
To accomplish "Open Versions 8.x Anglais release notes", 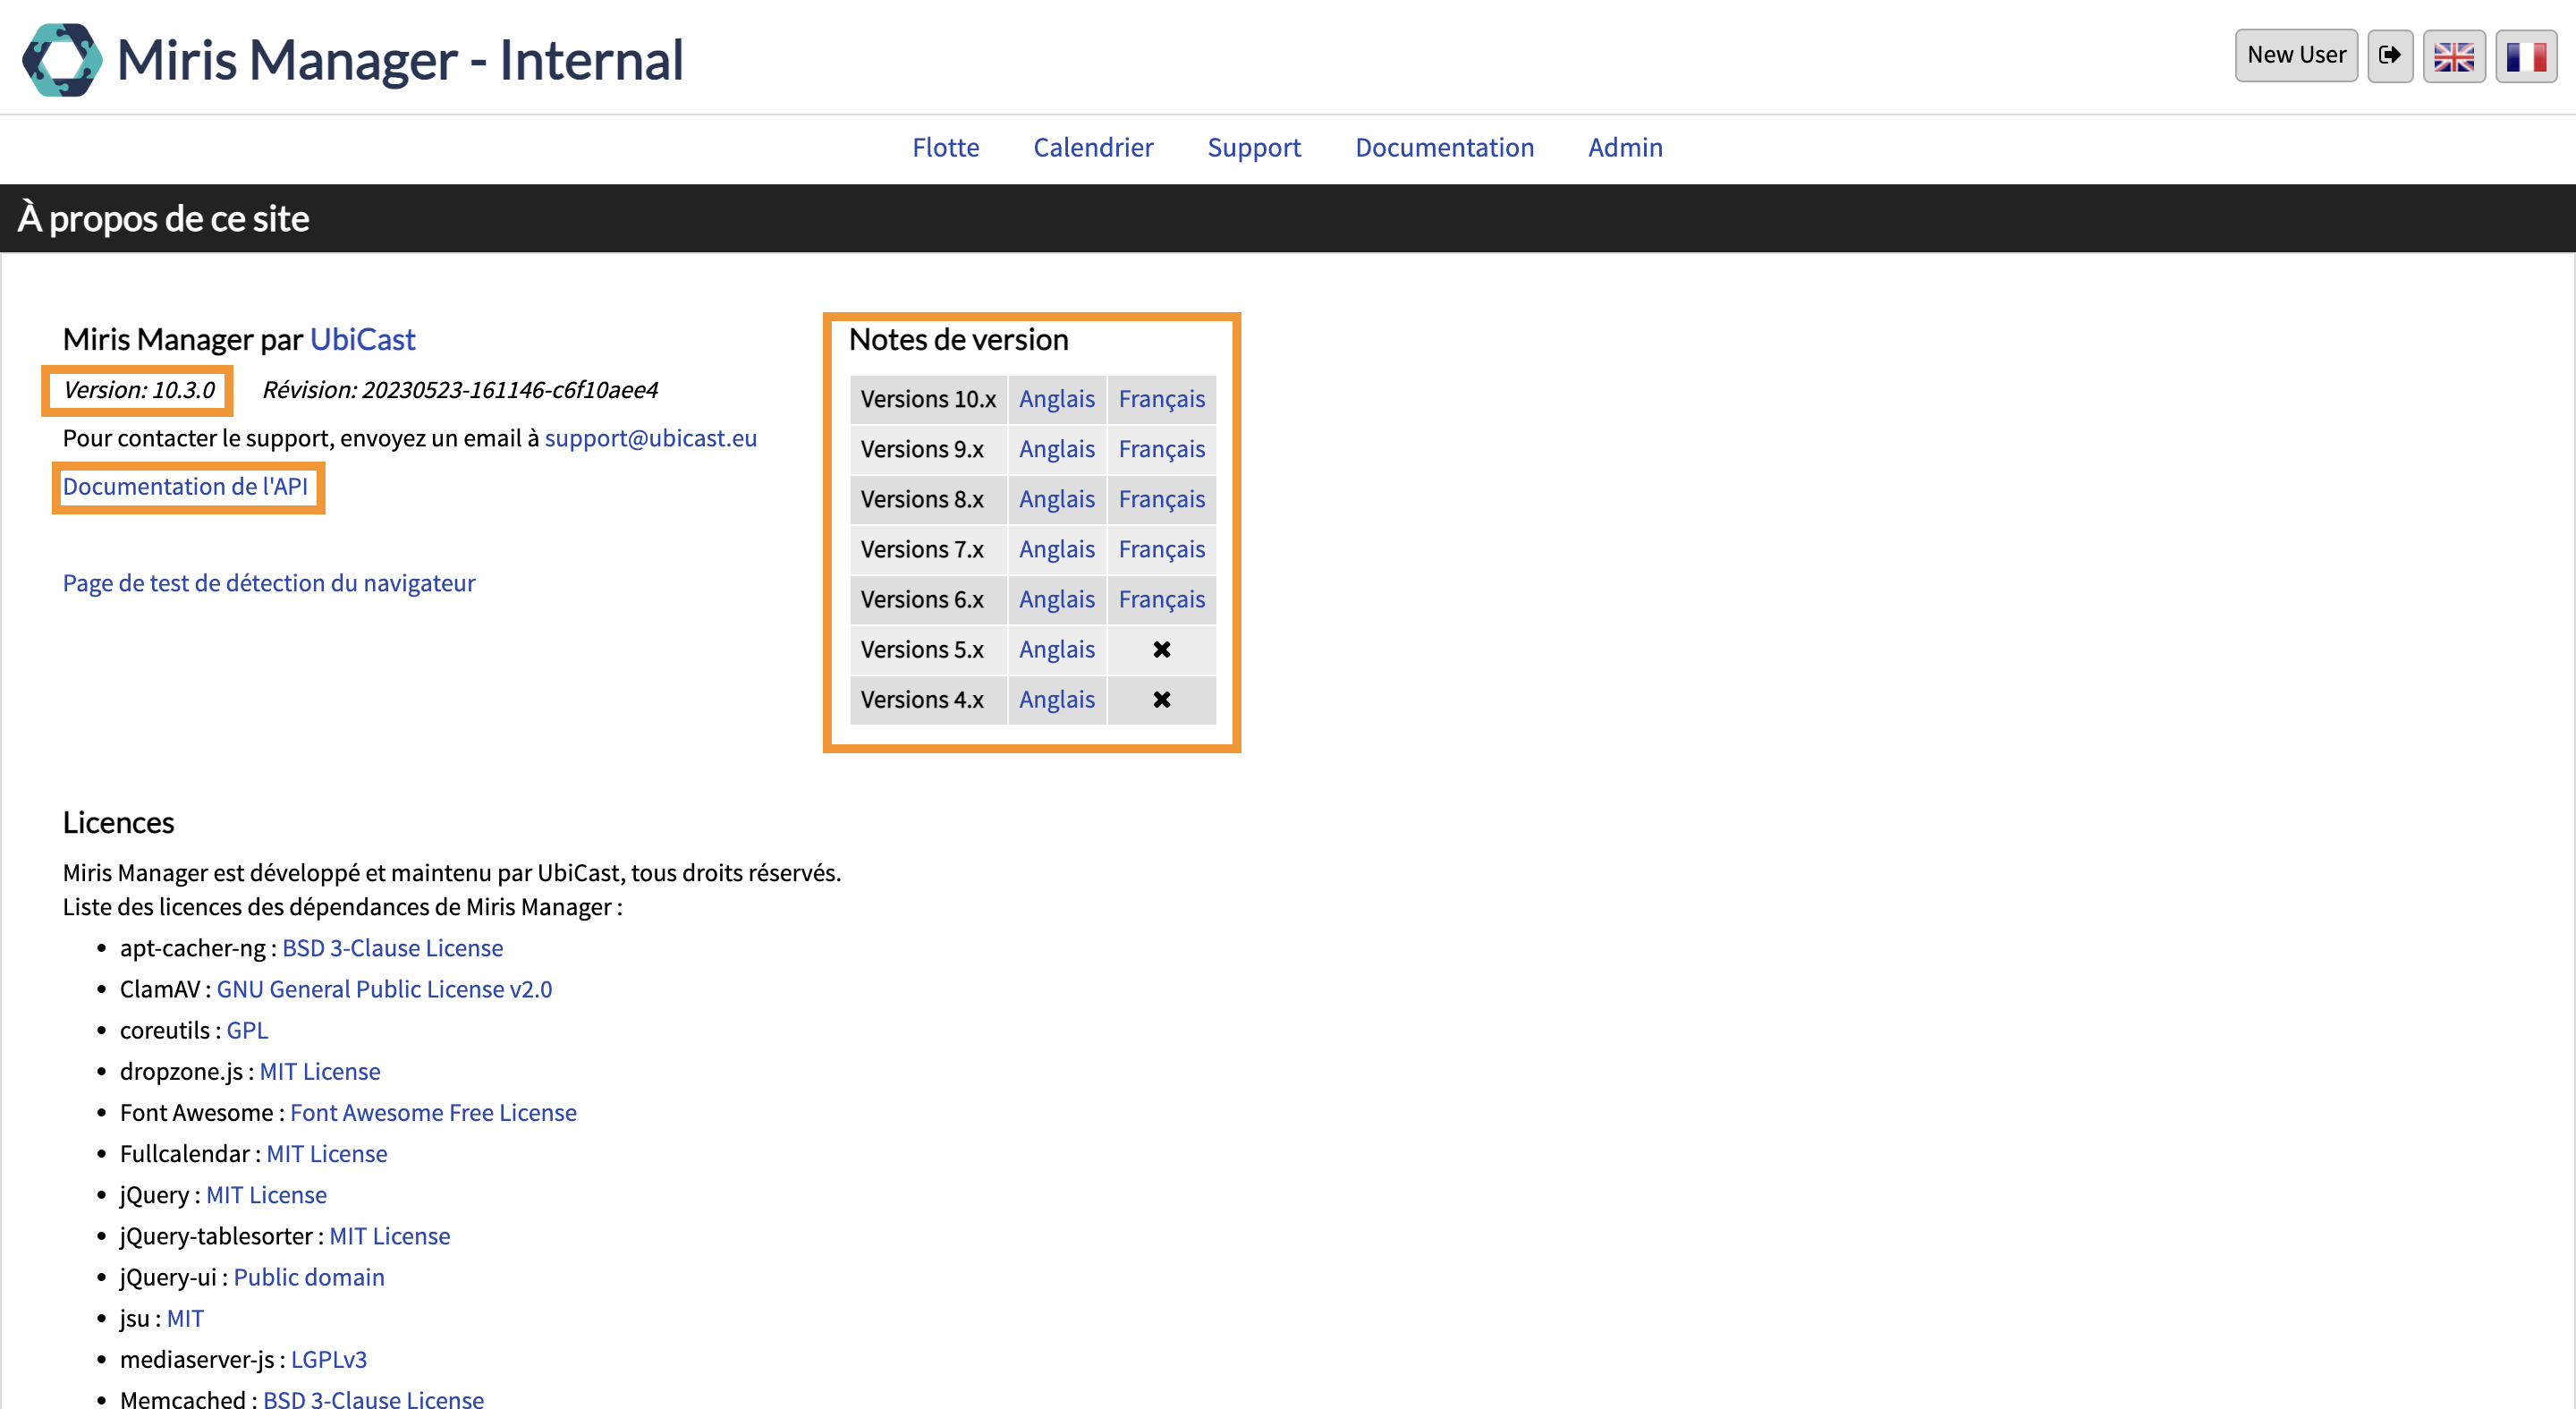I will click(x=1057, y=499).
